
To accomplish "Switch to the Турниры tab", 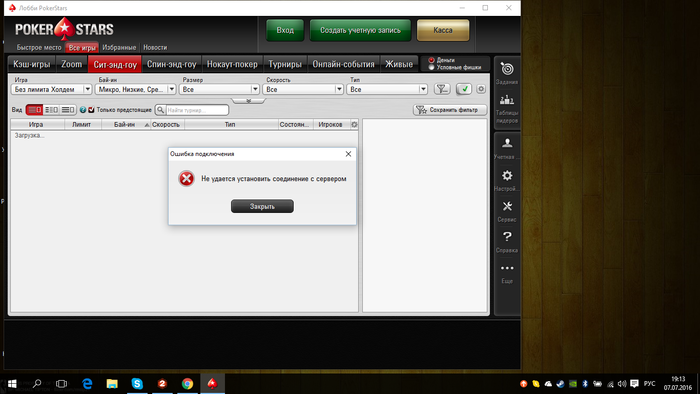I will coord(285,64).
